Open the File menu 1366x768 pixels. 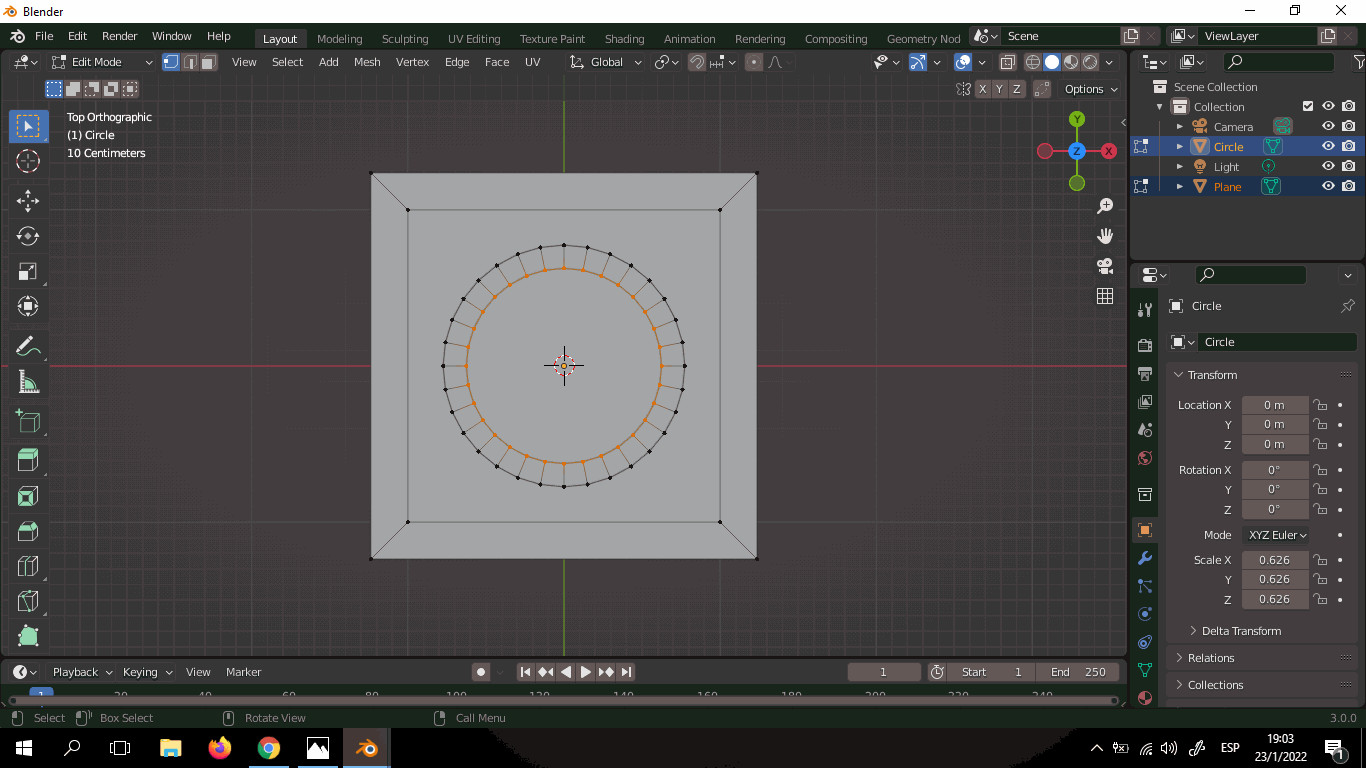point(44,36)
